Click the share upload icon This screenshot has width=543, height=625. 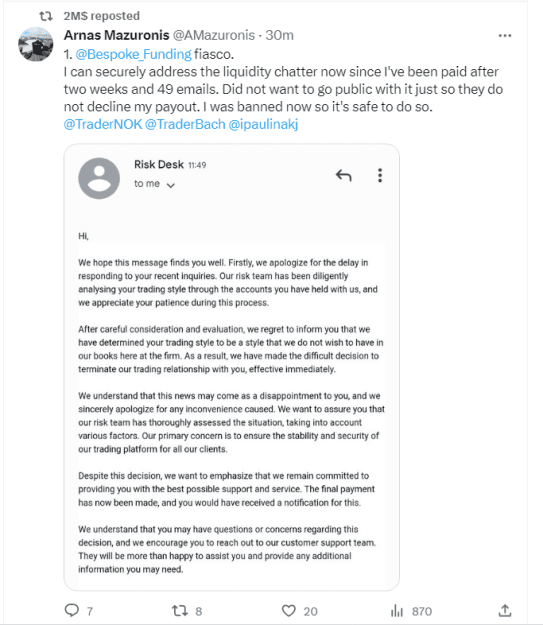pyautogui.click(x=505, y=610)
